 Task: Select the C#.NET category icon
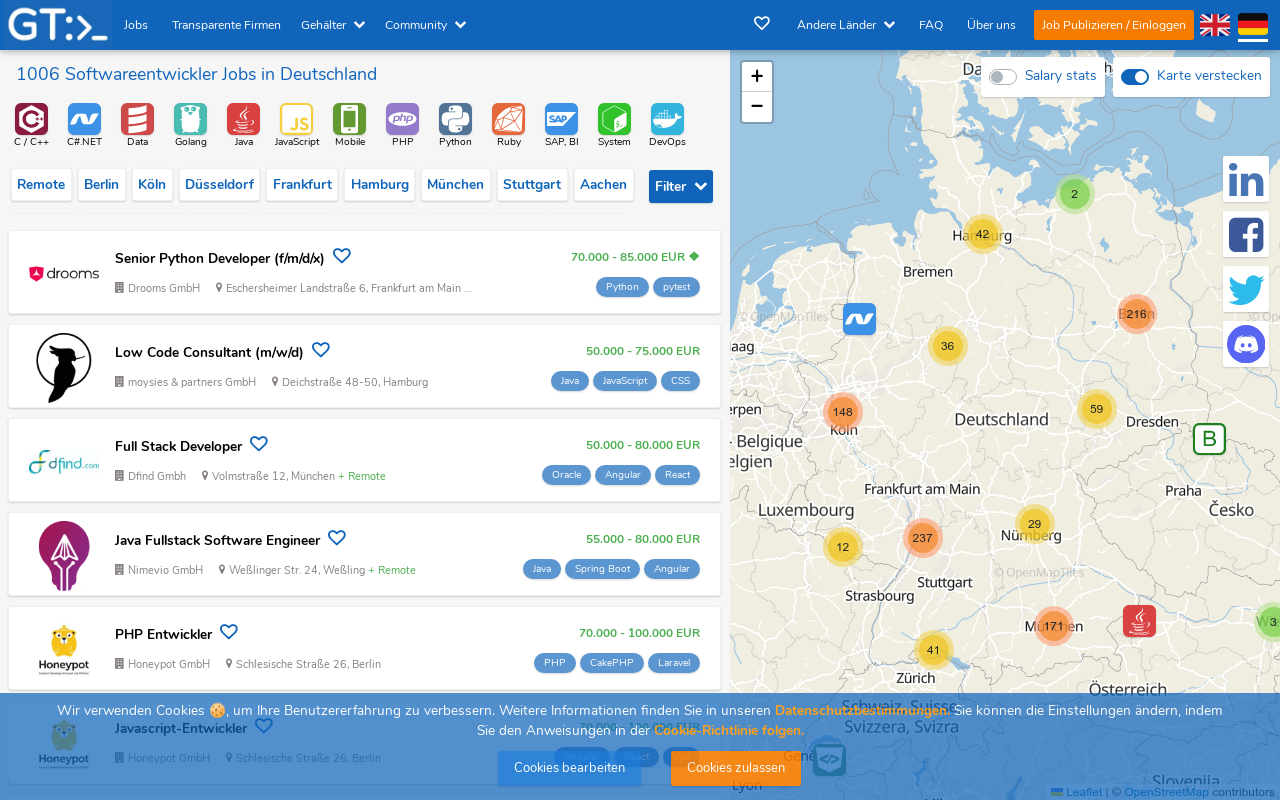(84, 119)
